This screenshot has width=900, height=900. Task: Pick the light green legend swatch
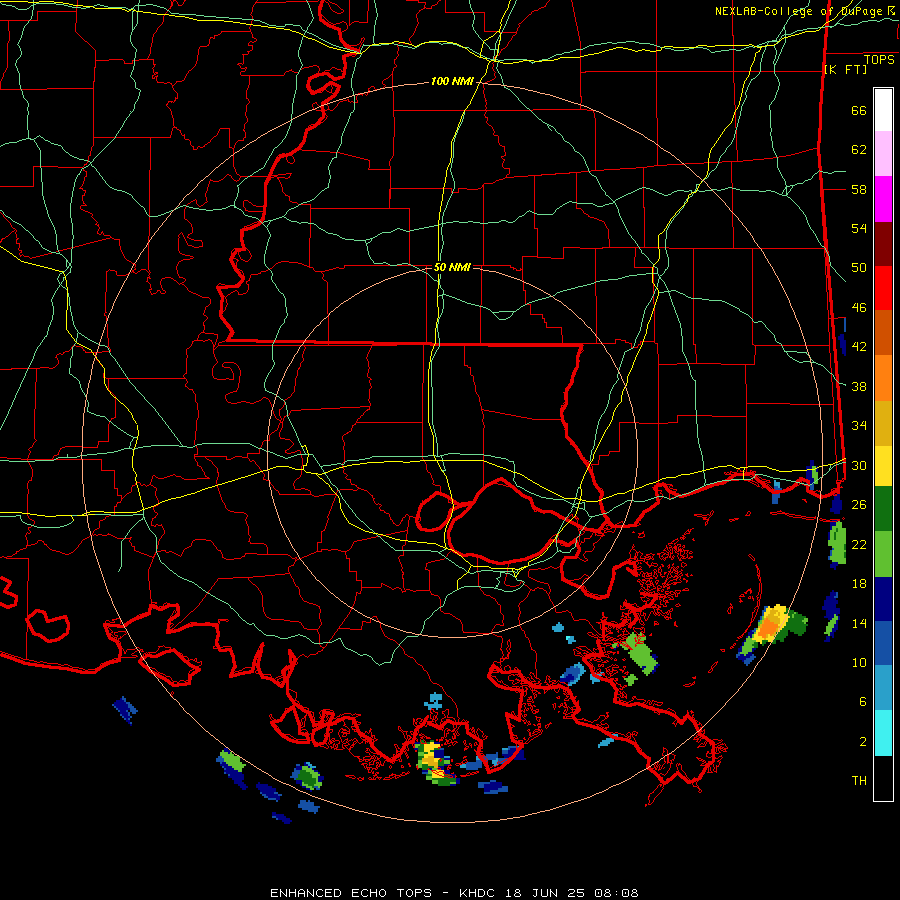click(x=883, y=554)
